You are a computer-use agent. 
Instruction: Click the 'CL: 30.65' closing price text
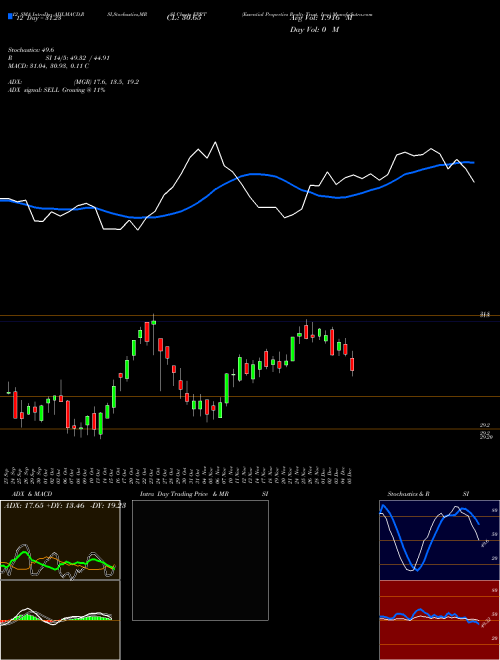tap(183, 19)
